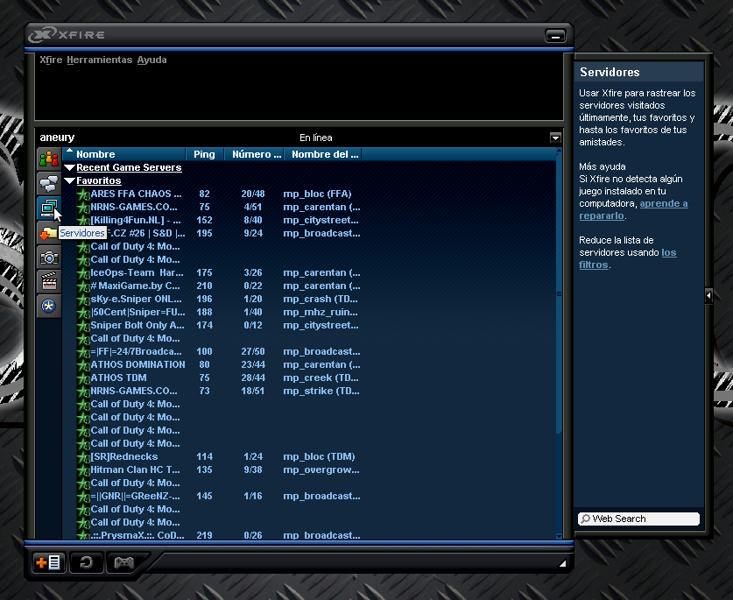Click the add server list button at the bottom
The image size is (733, 600).
(x=49, y=562)
